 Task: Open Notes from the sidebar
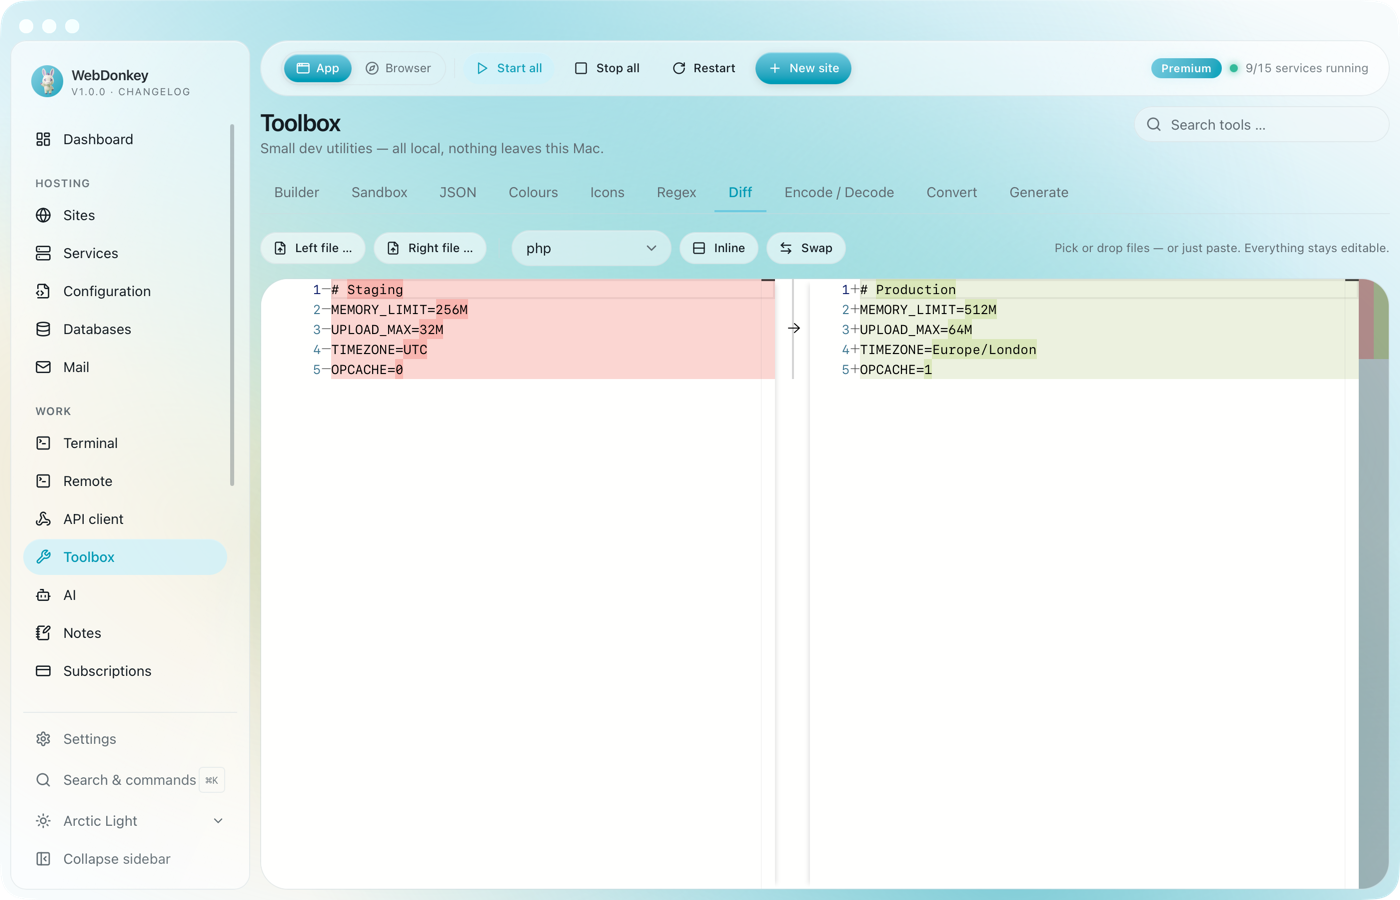point(125,633)
